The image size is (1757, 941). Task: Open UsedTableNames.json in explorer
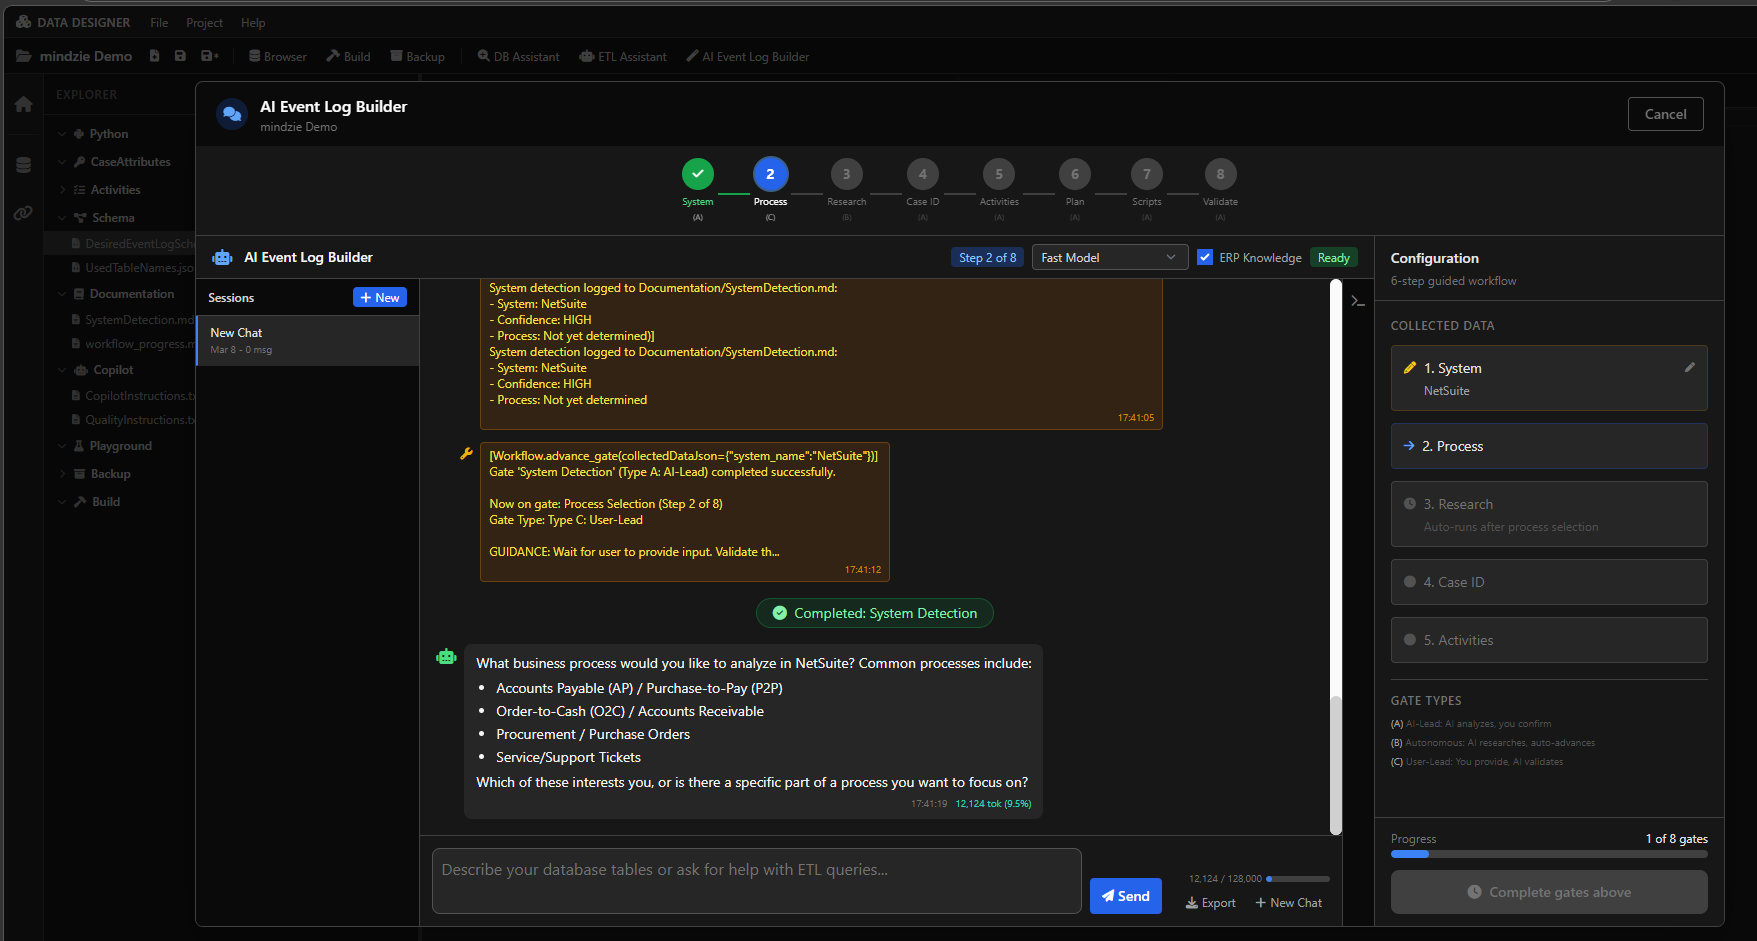[133, 268]
